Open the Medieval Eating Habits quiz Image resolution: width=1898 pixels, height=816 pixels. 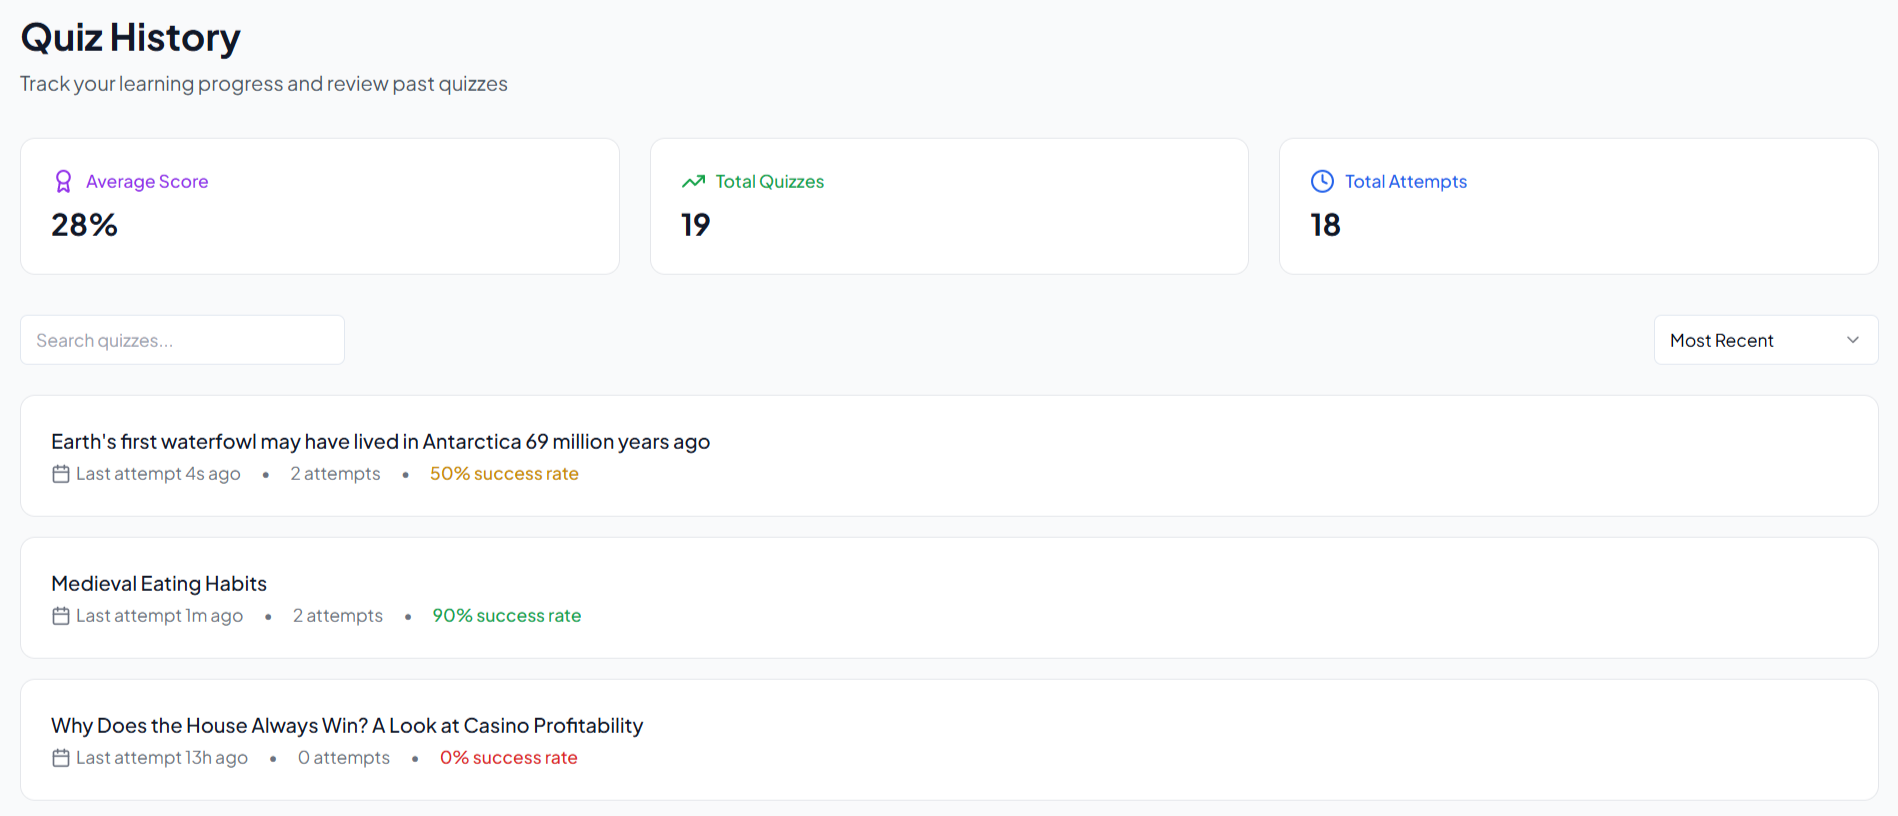(x=159, y=584)
